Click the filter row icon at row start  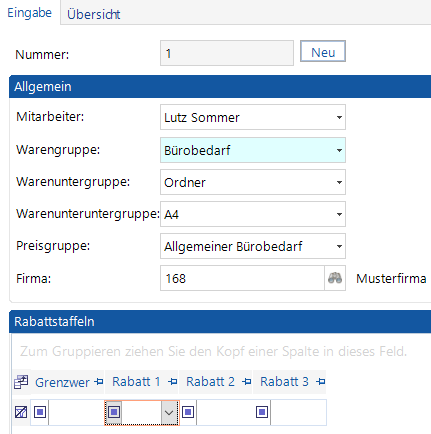click(21, 412)
